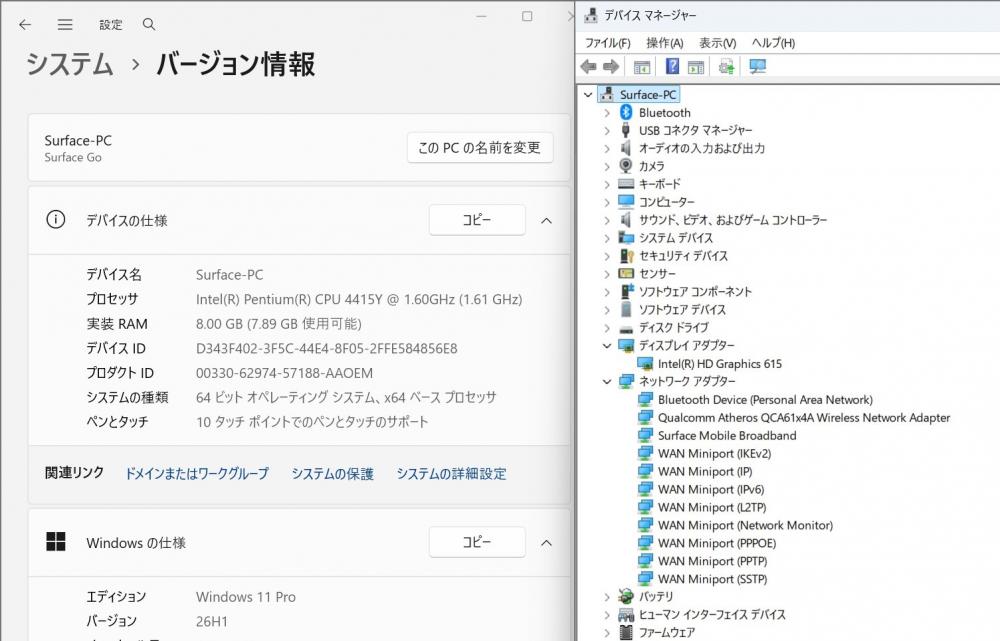Screen dimensions: 1000x641
Task: Expand the コンピューター tree node arrow
Action: [x=607, y=202]
